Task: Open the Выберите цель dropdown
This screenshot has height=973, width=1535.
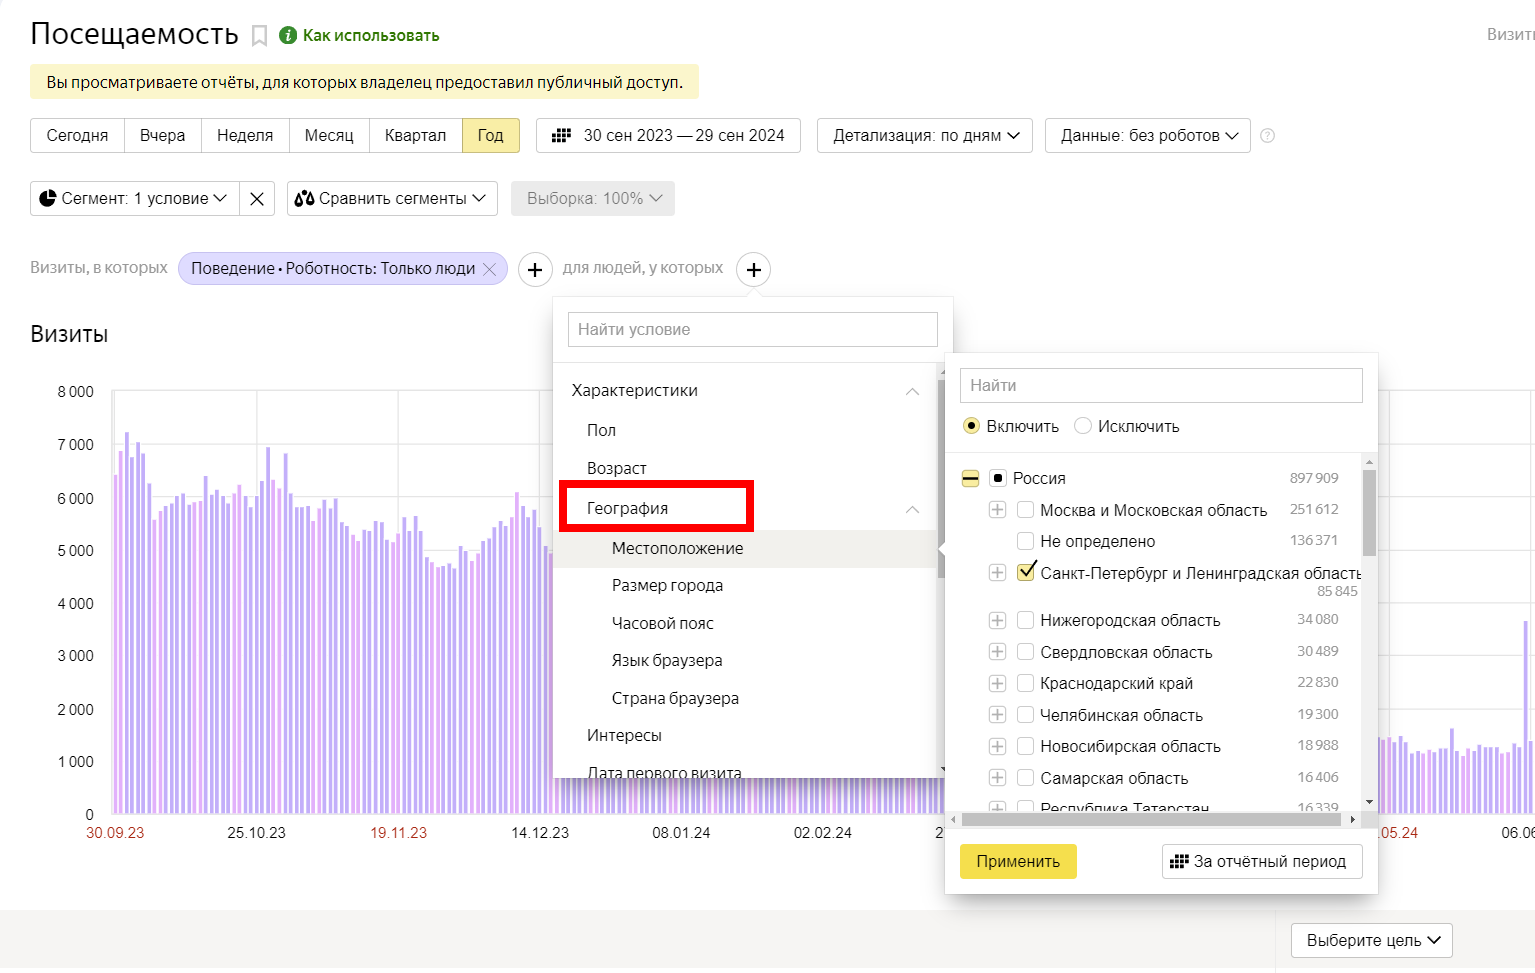Action: [x=1372, y=940]
